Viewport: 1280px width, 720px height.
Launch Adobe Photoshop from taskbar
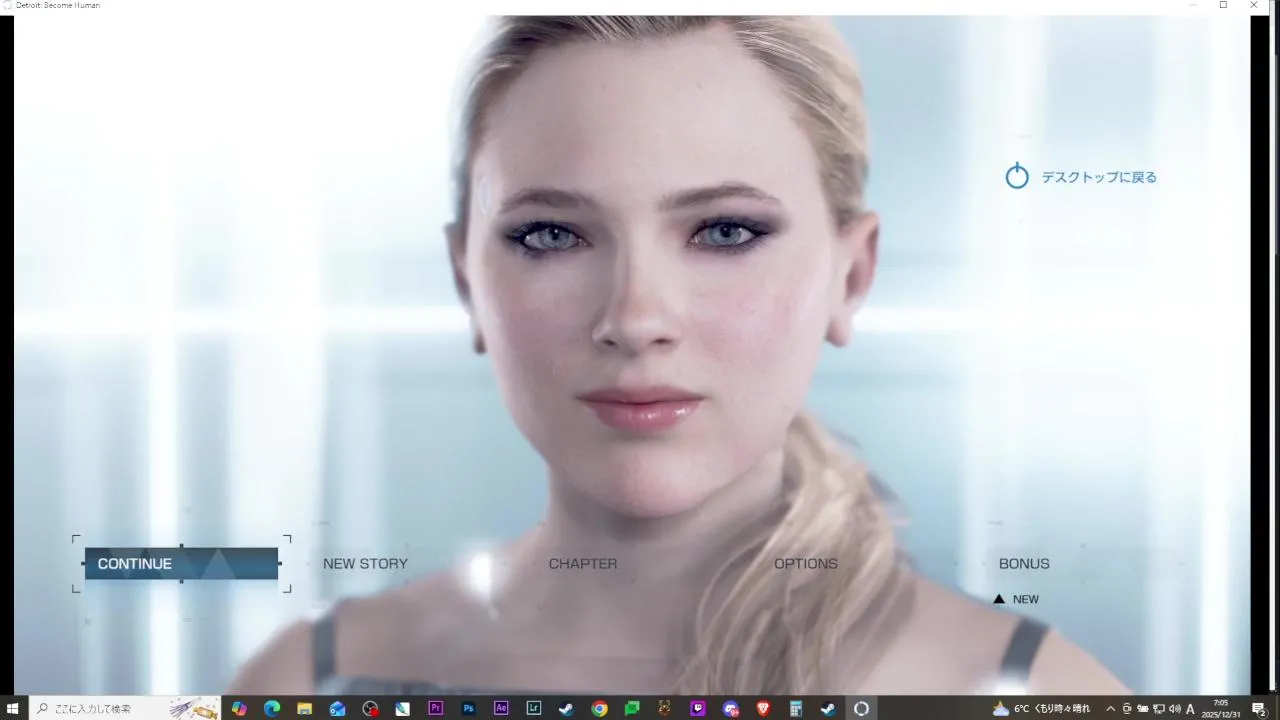468,709
